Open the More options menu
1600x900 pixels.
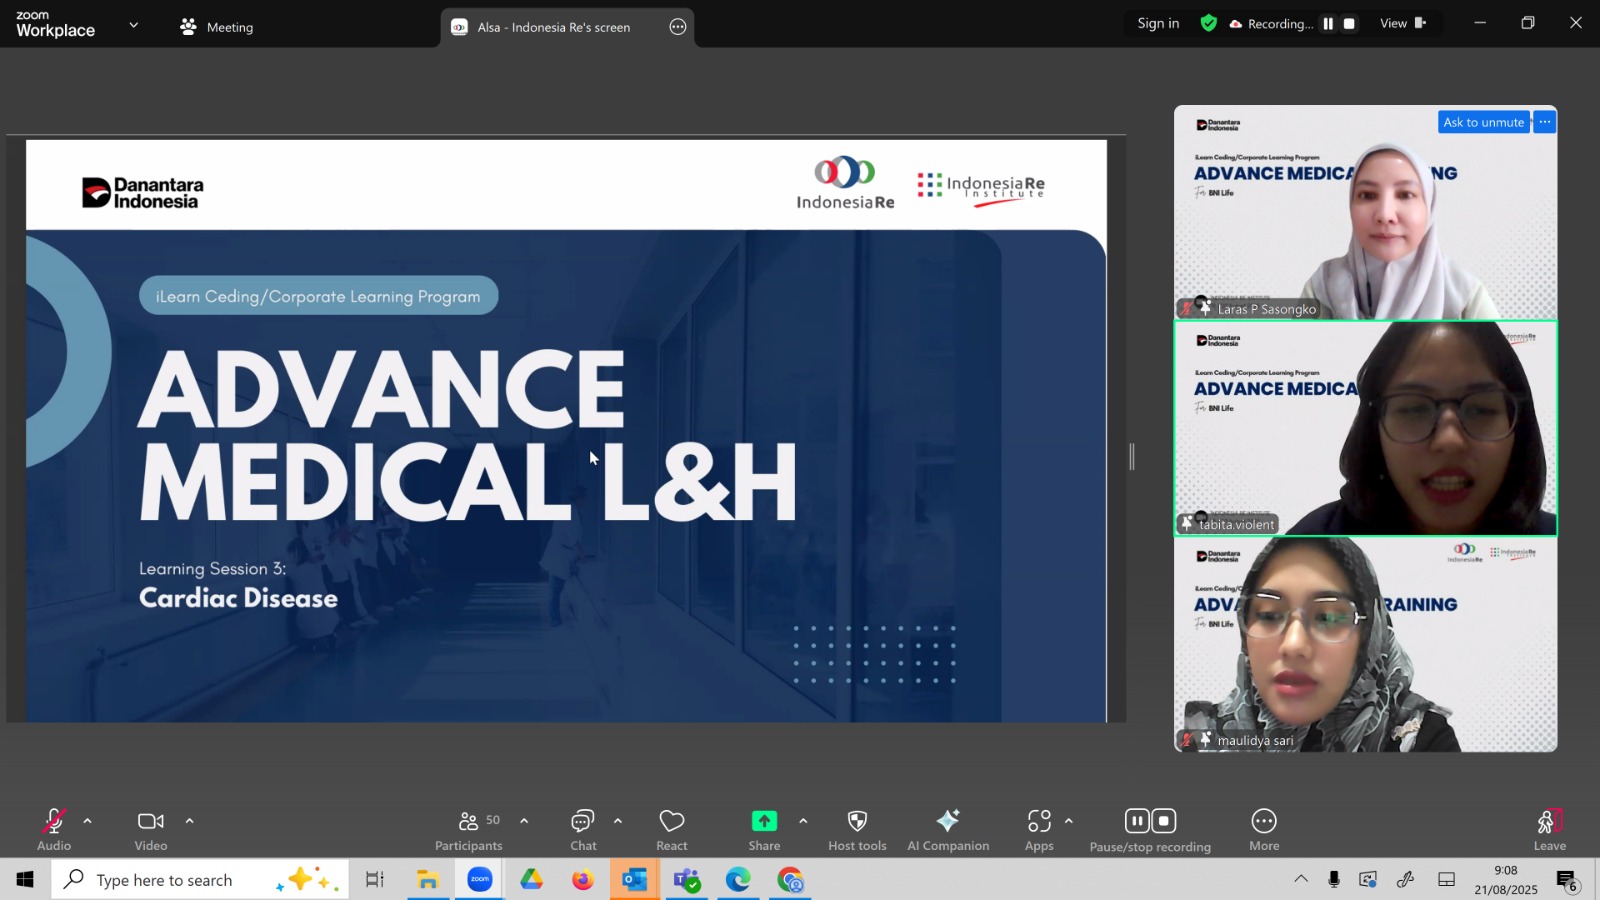(x=1264, y=830)
